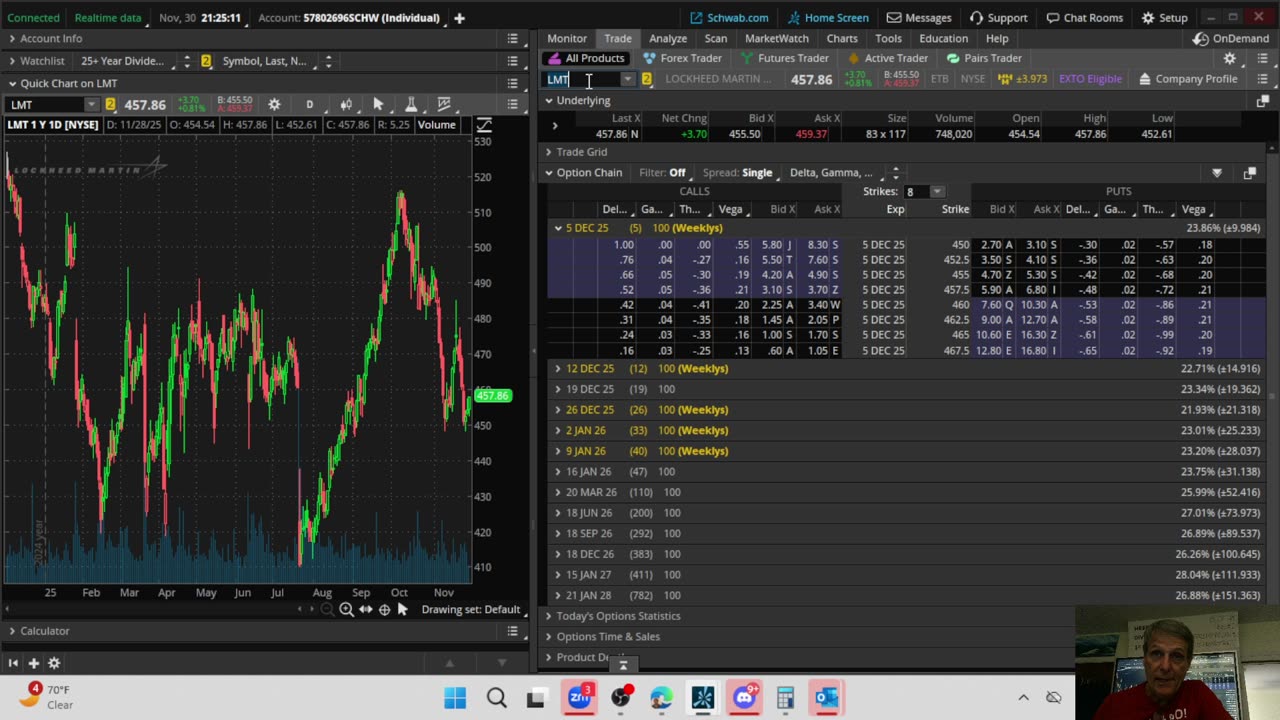Open left sidebar gear icon at bottom
Screen dimensions: 1280x720
(54, 663)
